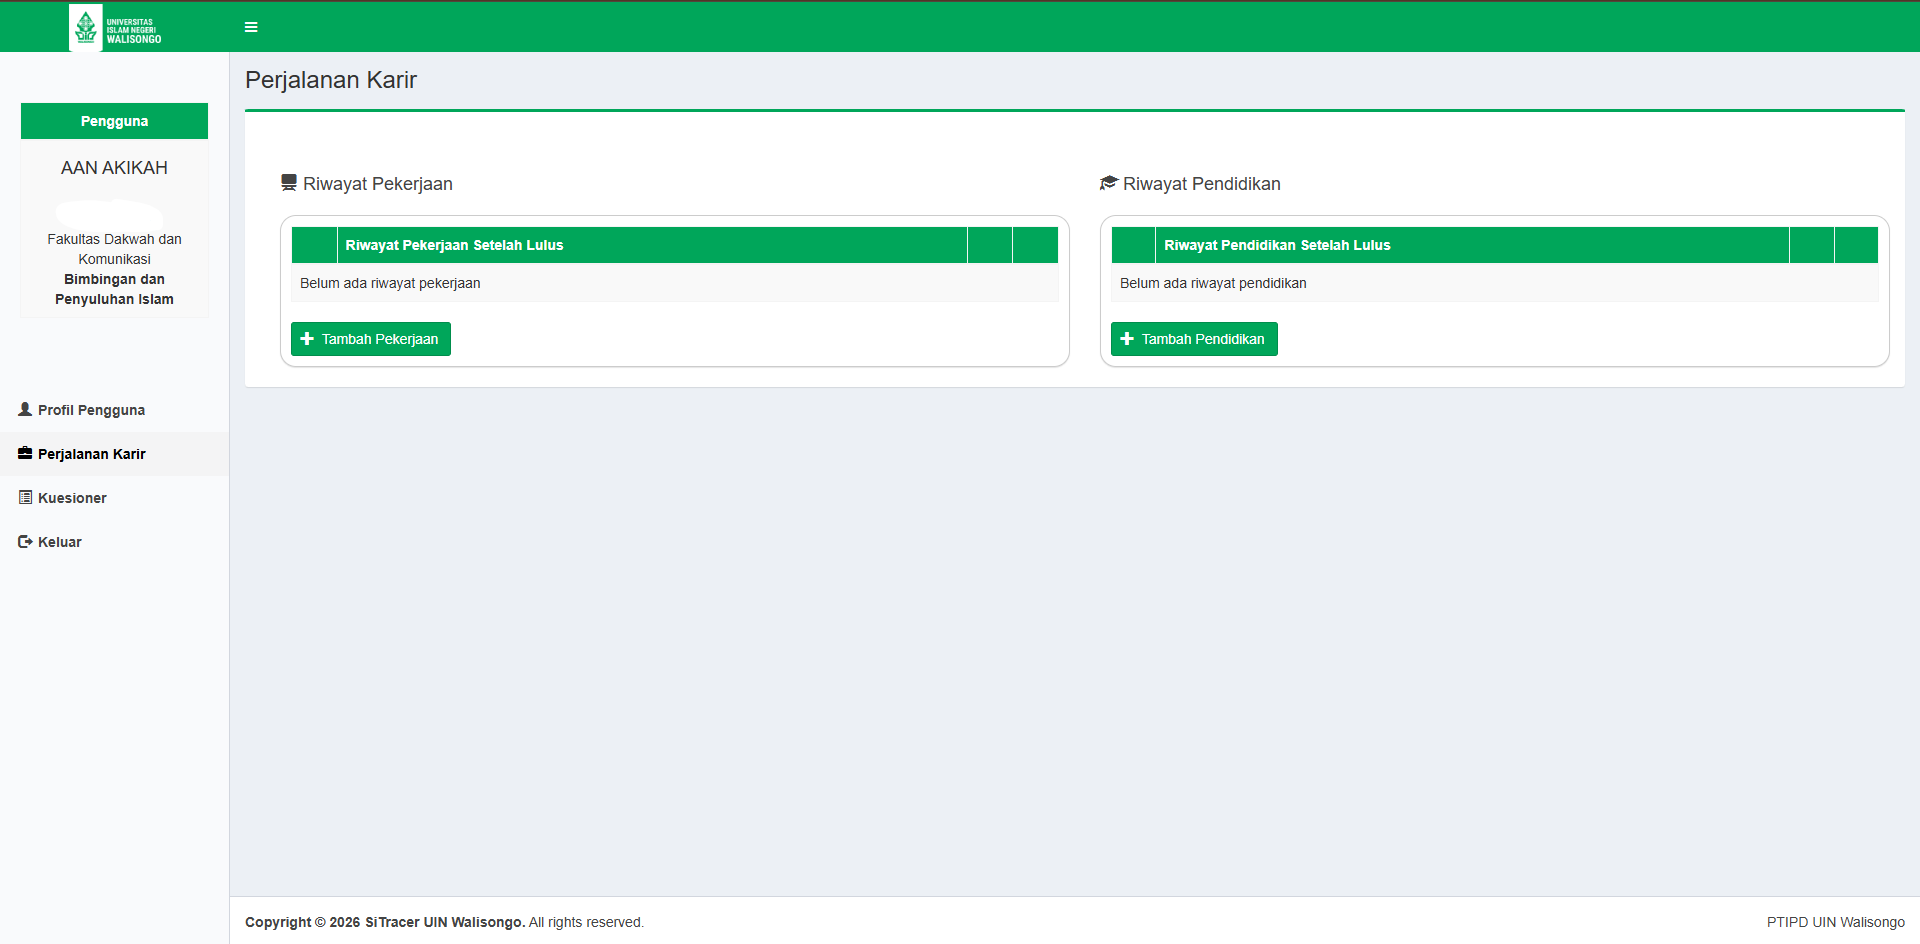
Task: Click the UIN Walisongo logo
Action: (116, 27)
